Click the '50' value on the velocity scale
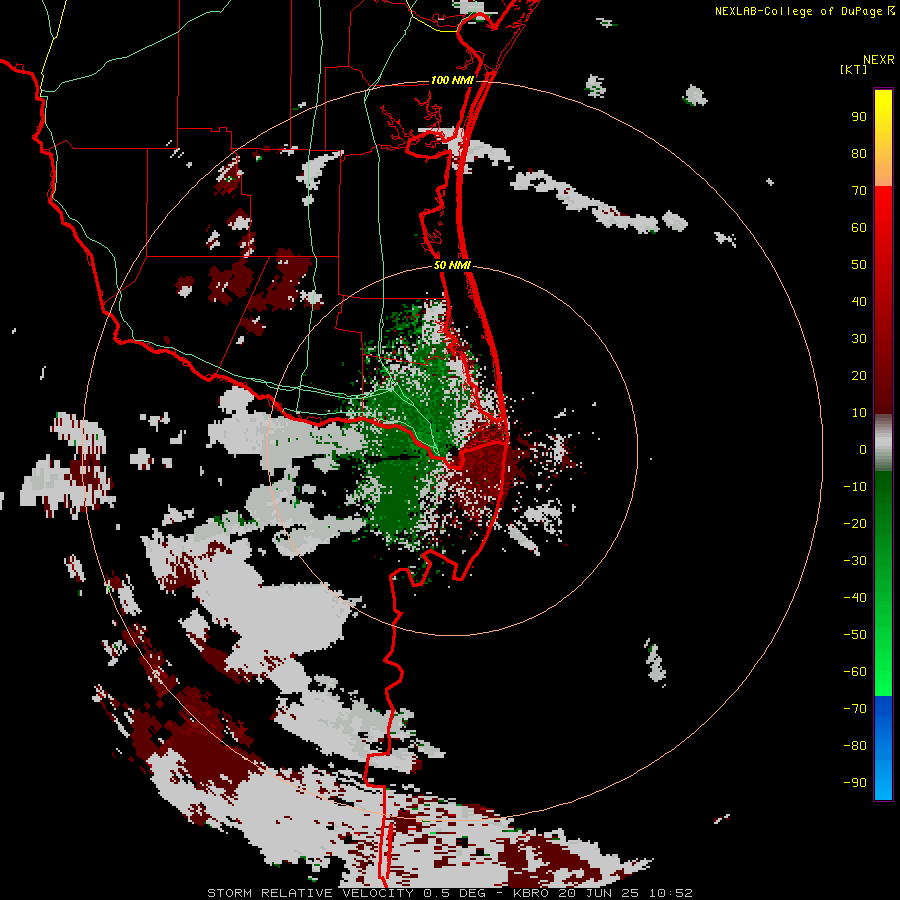 click(x=859, y=265)
